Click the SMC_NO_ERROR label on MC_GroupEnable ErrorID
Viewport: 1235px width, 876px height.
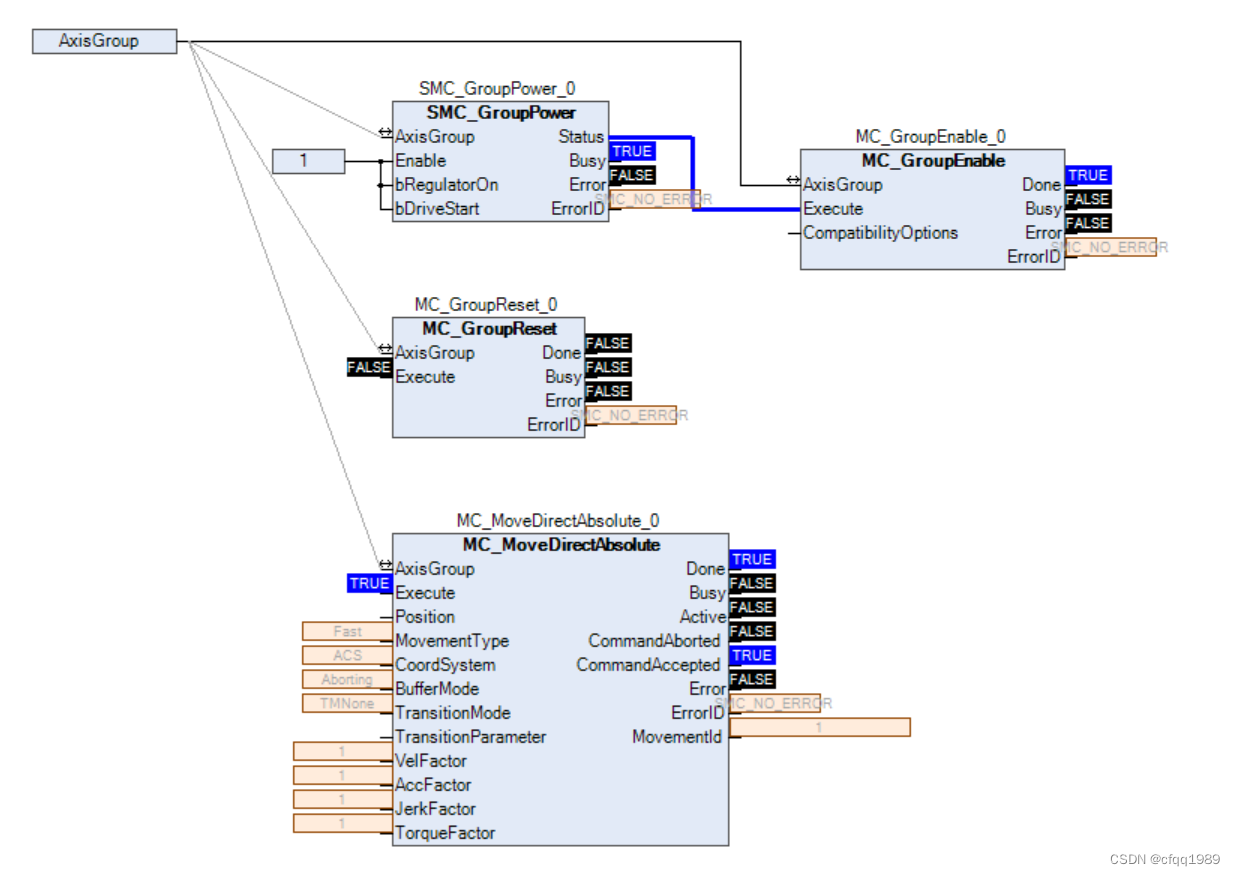pyautogui.click(x=1110, y=246)
